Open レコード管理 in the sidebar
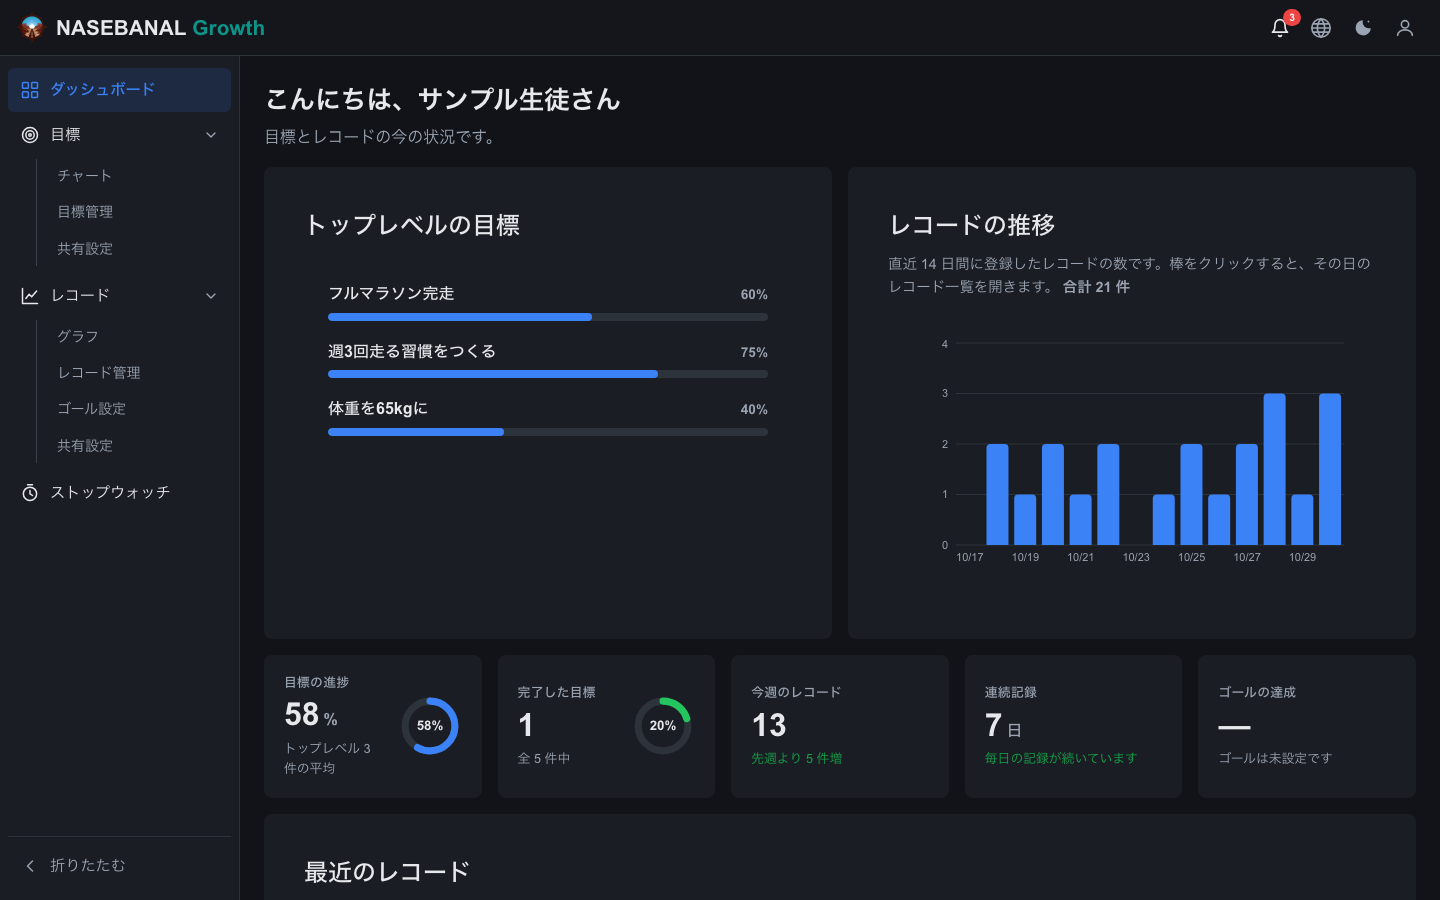 [99, 373]
